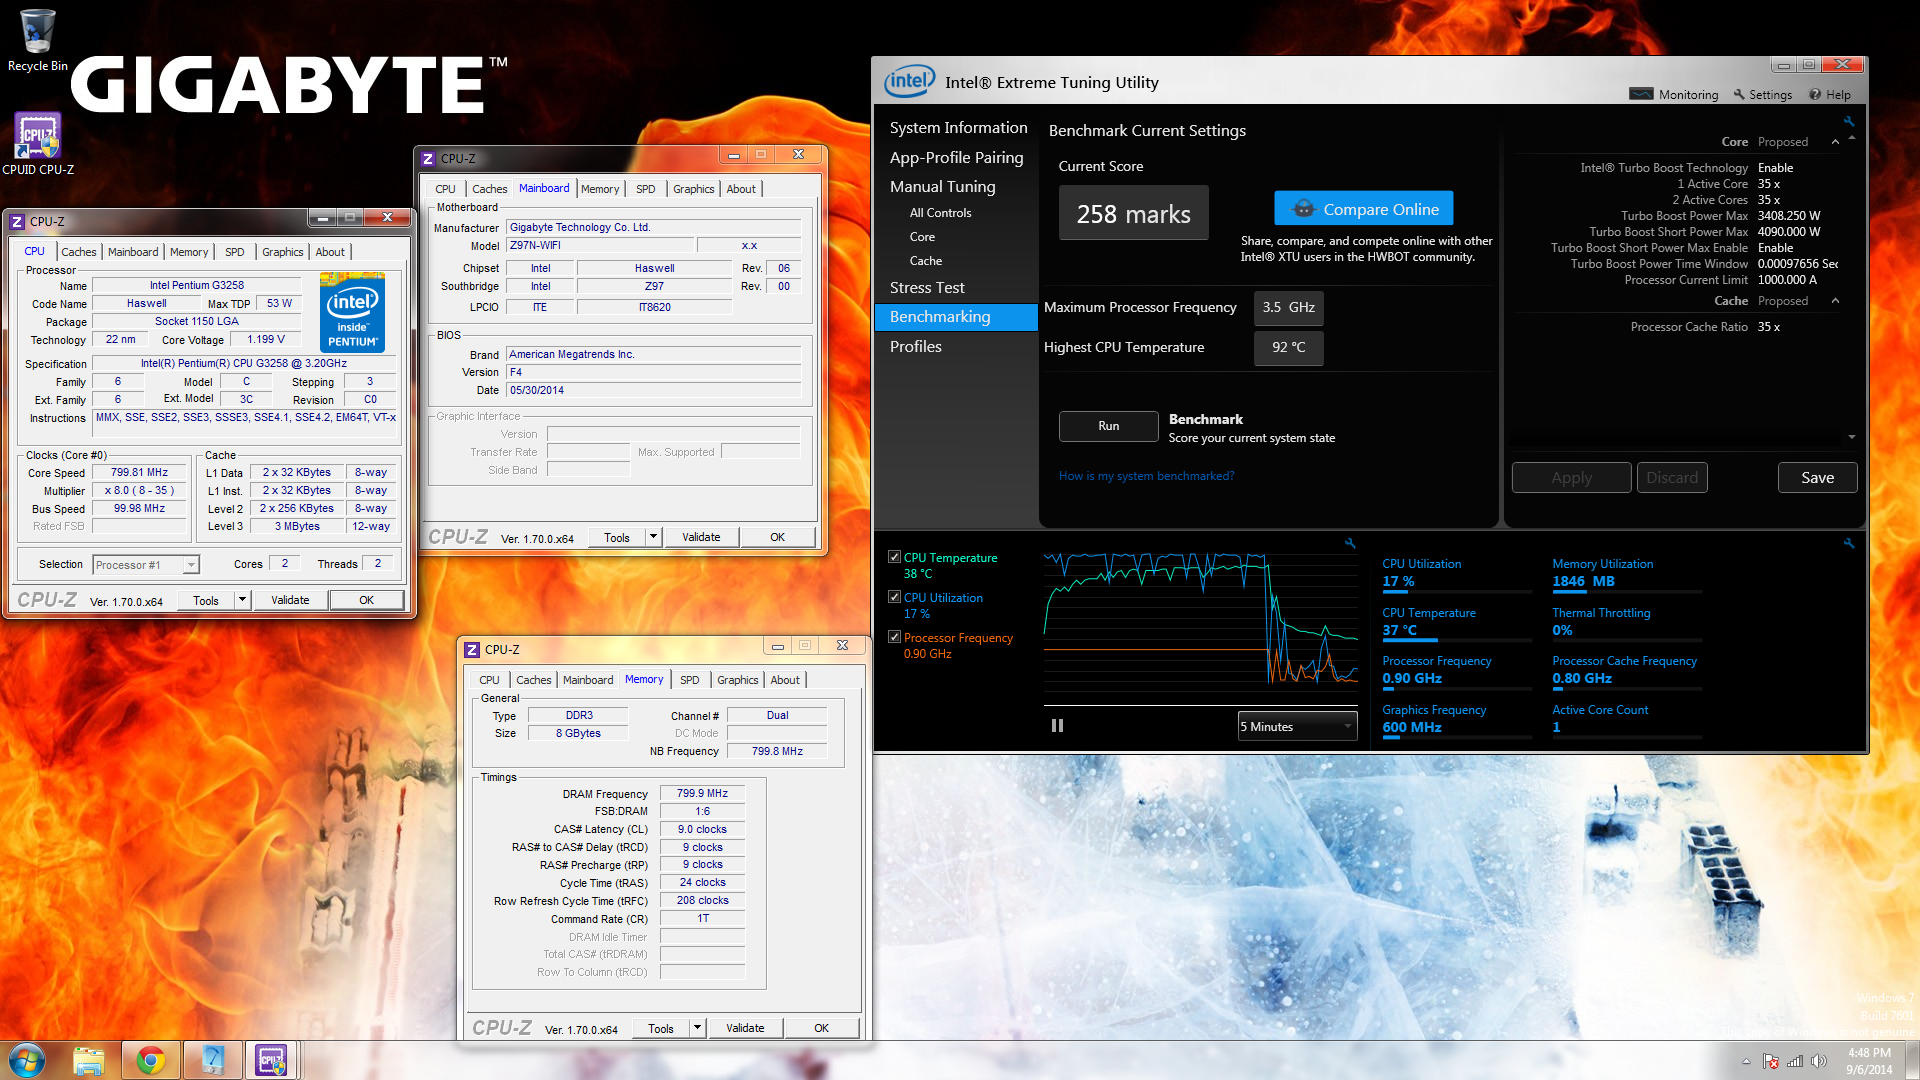Switch to Caches tab in CPU window
This screenshot has width=1920, height=1080.
(78, 252)
